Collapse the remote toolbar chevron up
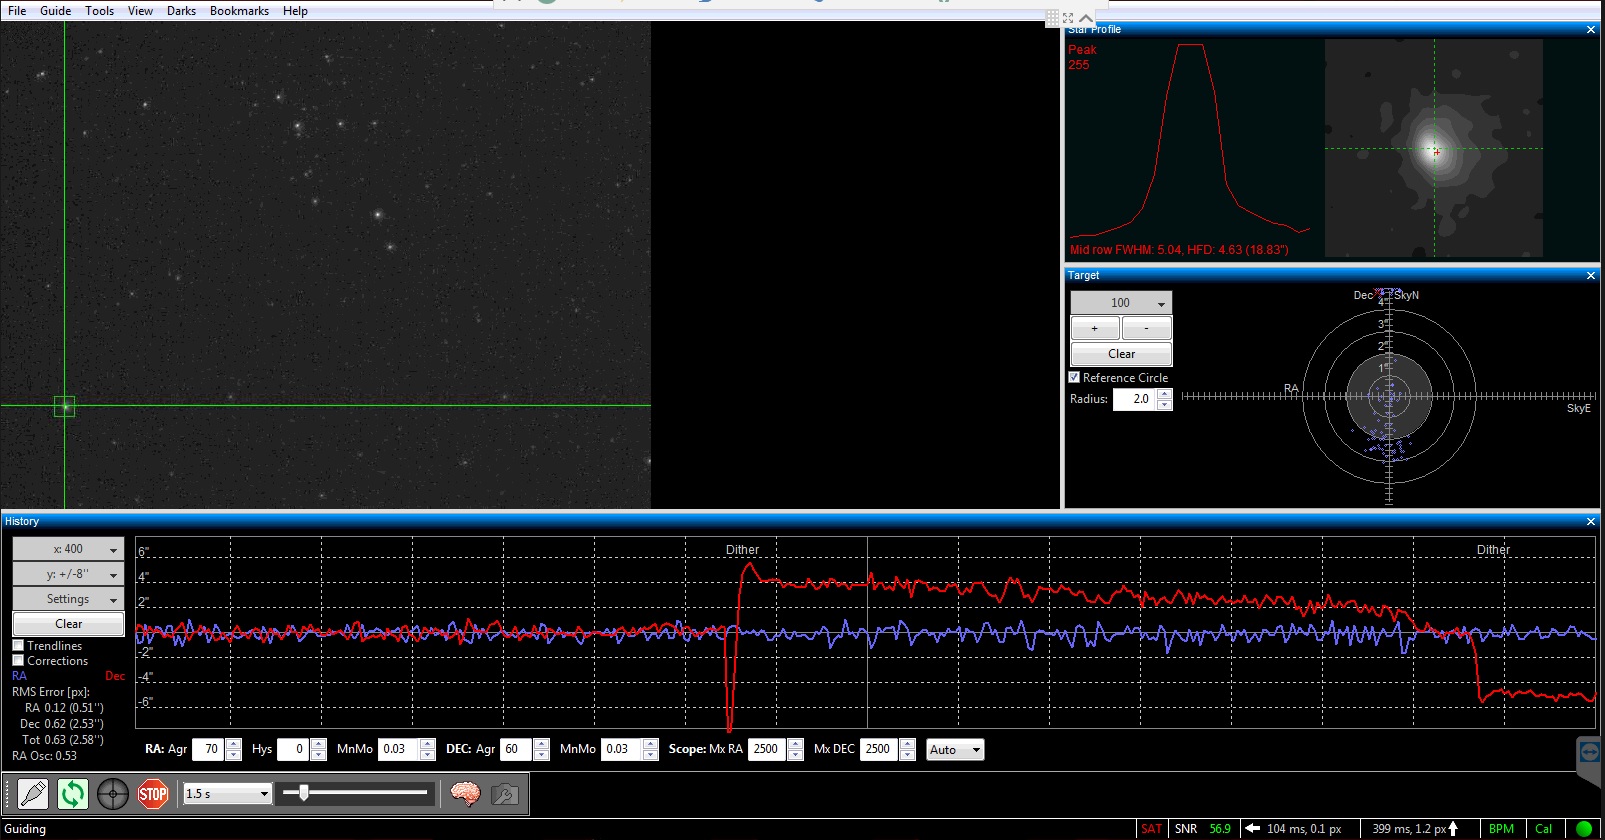 coord(1086,18)
